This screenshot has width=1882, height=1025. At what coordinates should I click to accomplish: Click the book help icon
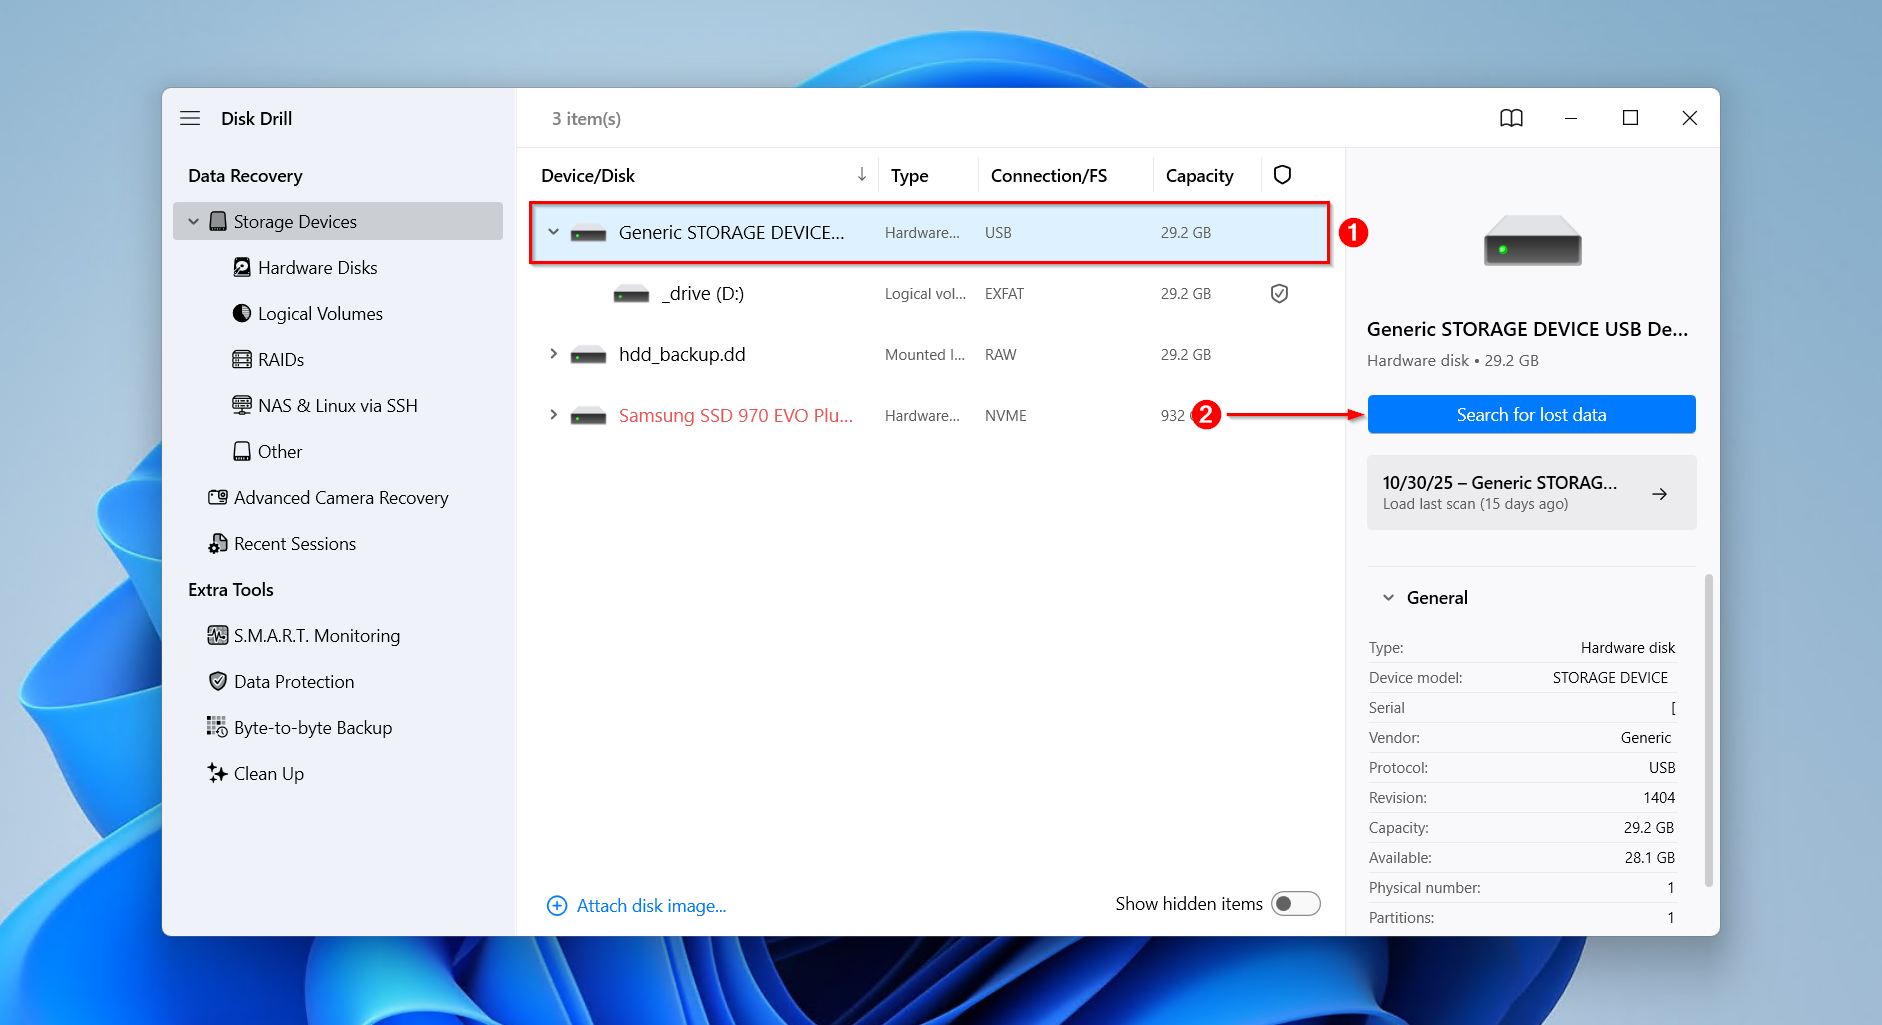(x=1511, y=118)
